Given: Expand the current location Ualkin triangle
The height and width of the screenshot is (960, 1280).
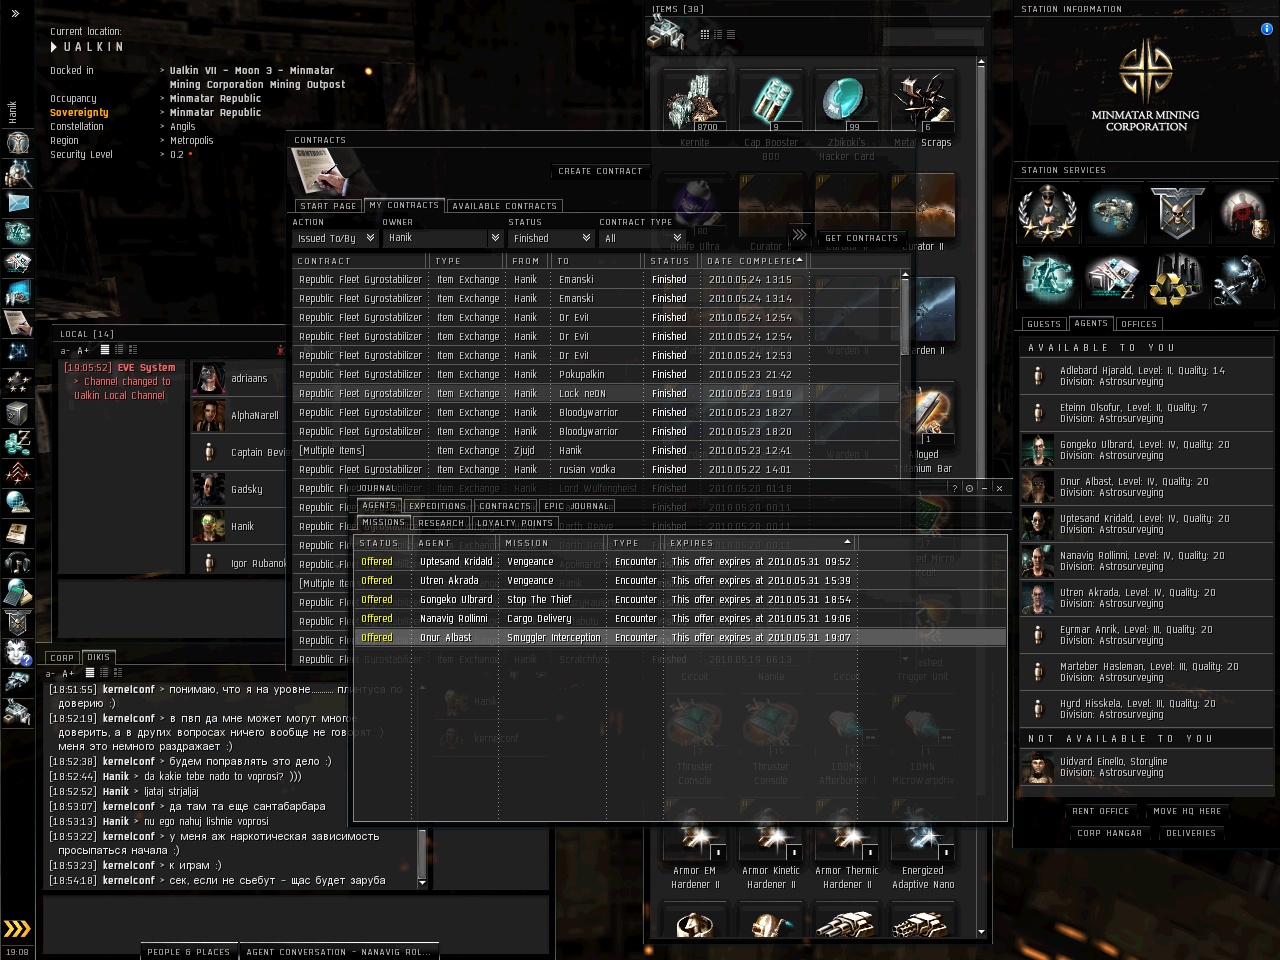Looking at the screenshot, I should click(x=54, y=47).
